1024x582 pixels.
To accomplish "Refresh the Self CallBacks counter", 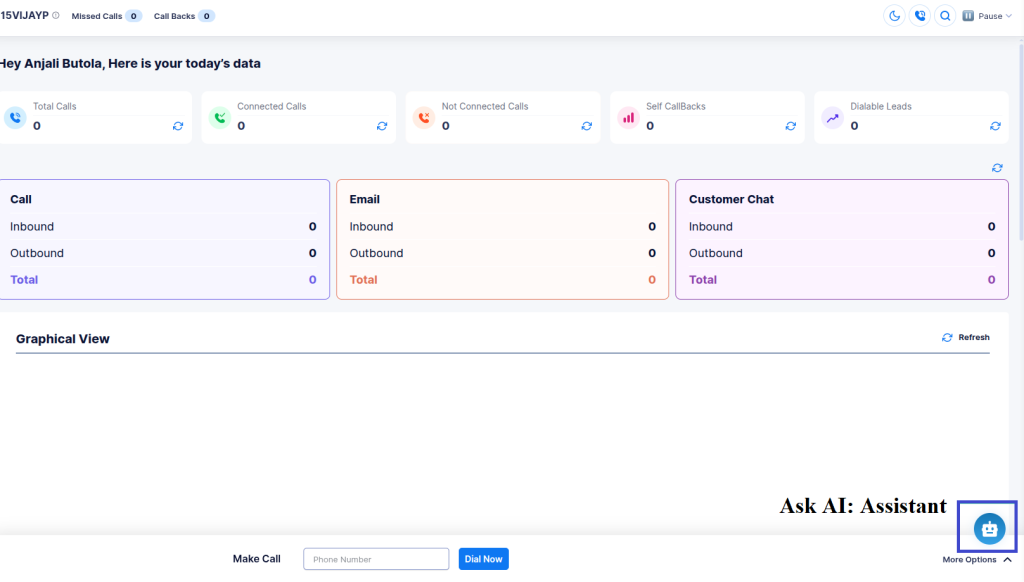I will point(791,126).
